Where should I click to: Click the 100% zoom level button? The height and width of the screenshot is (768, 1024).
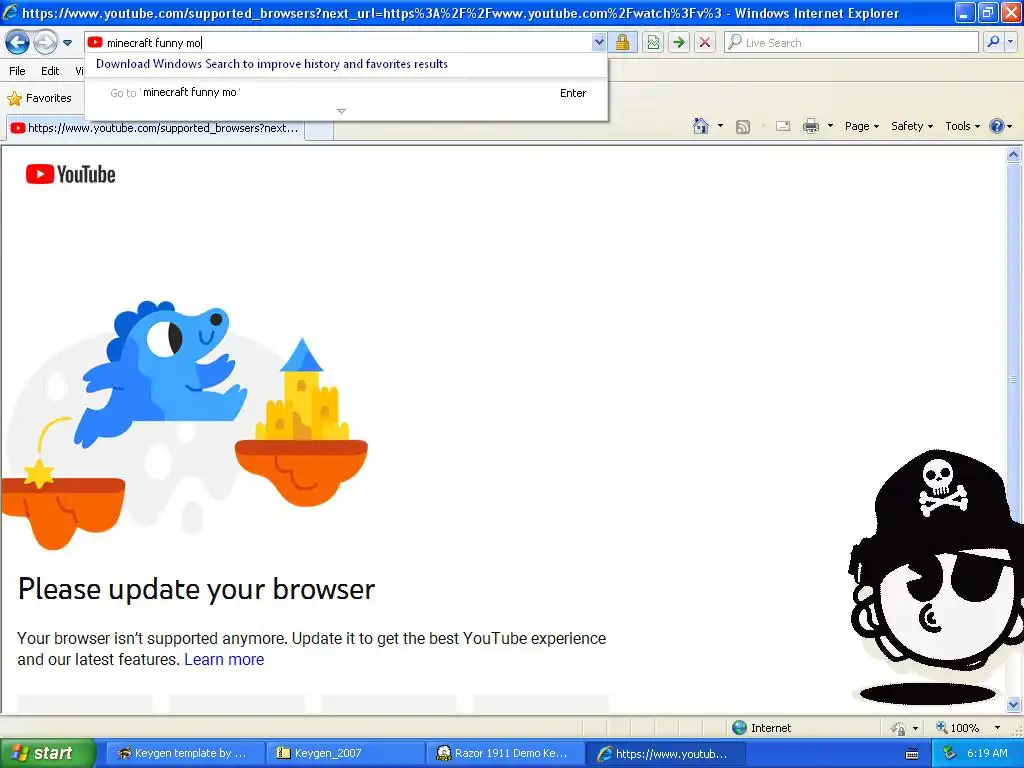(x=957, y=728)
